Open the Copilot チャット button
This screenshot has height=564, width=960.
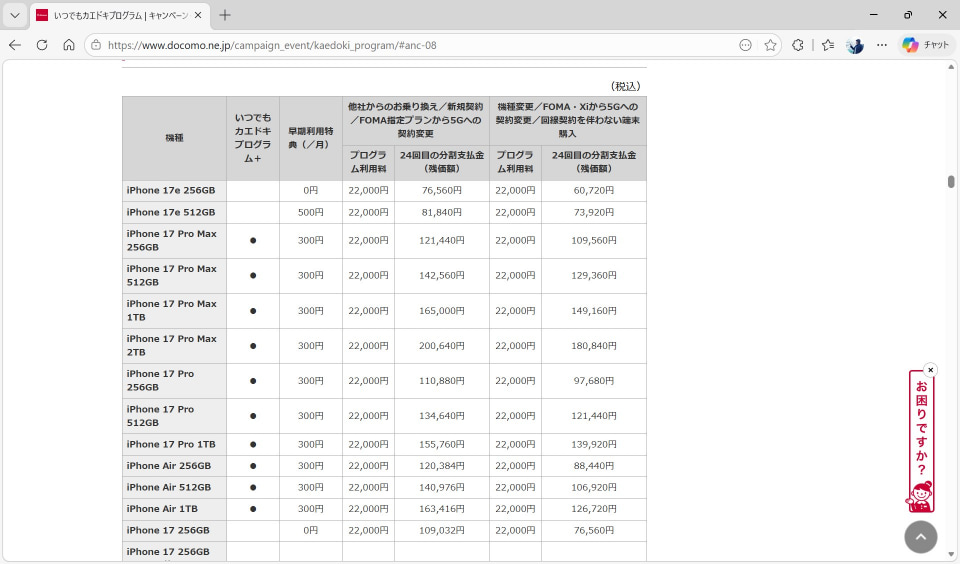pyautogui.click(x=925, y=45)
